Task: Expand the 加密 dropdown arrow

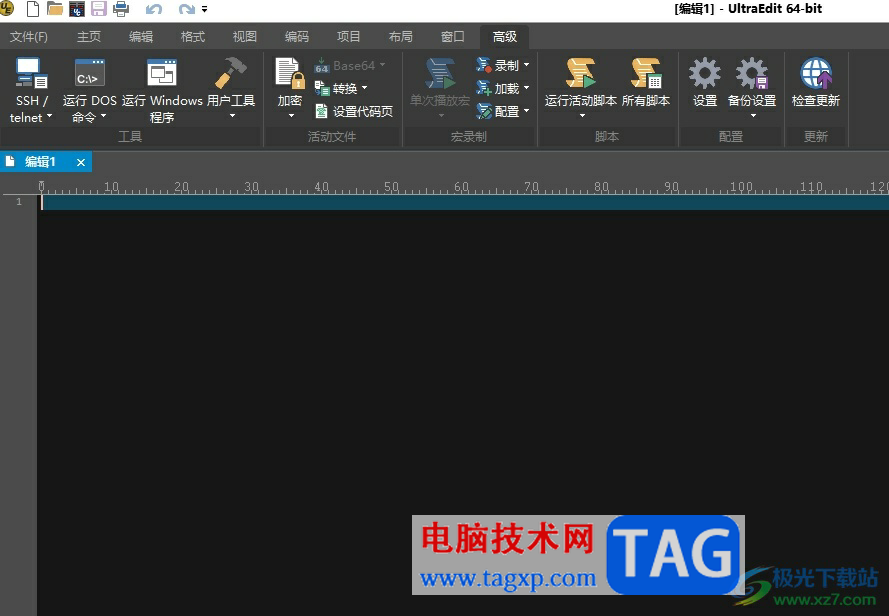Action: [x=291, y=116]
